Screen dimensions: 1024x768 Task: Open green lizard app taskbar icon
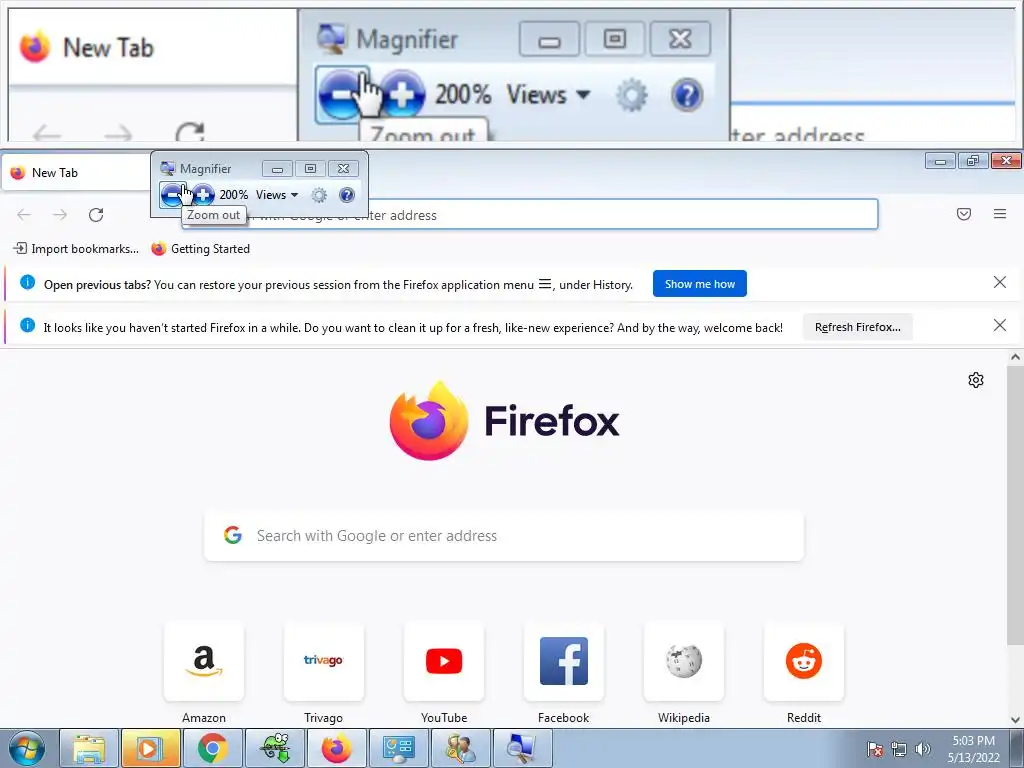tap(274, 748)
